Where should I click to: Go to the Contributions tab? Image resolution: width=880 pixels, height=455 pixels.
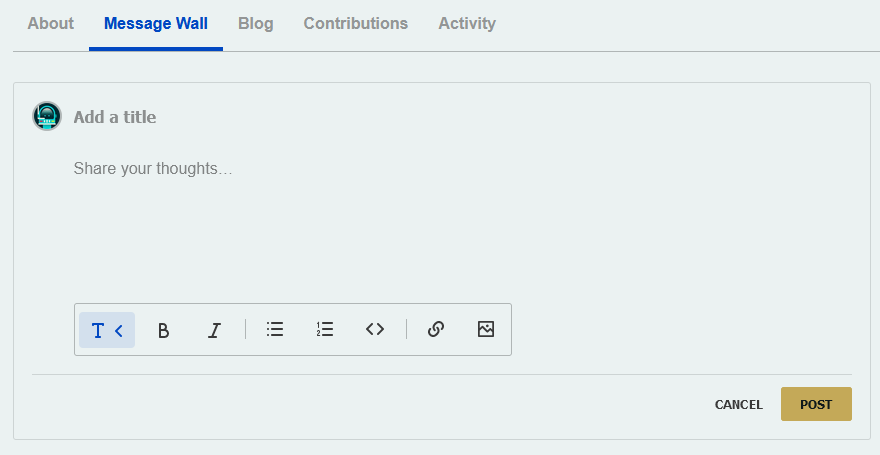pyautogui.click(x=356, y=23)
